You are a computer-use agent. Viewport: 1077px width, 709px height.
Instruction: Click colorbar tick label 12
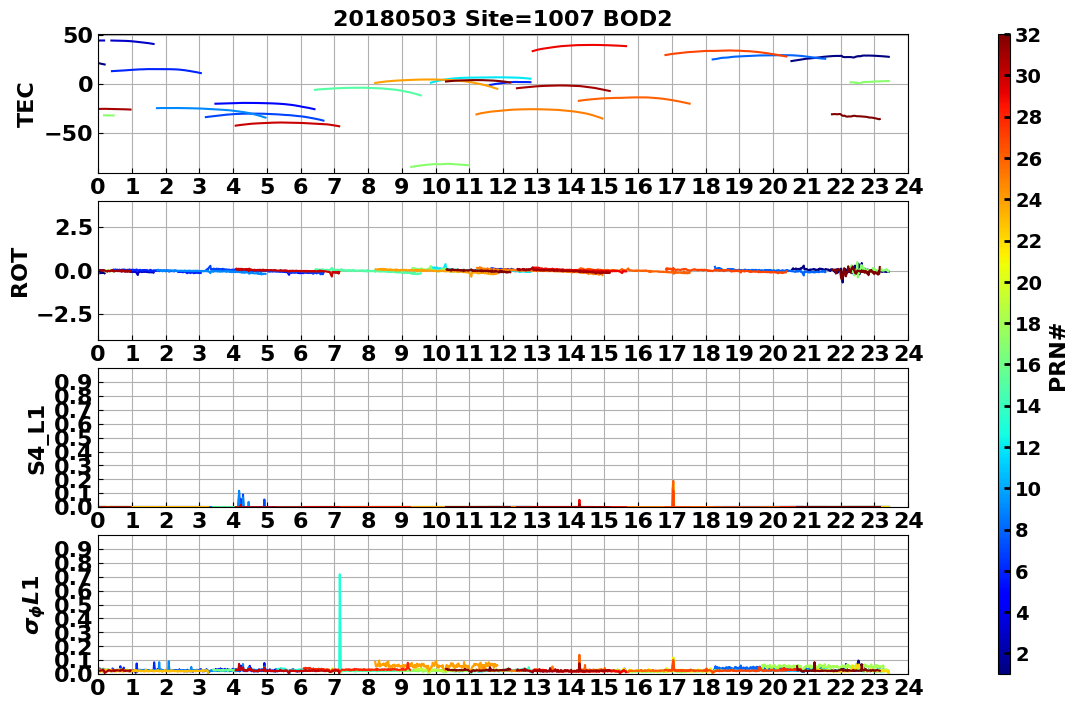(x=1028, y=447)
